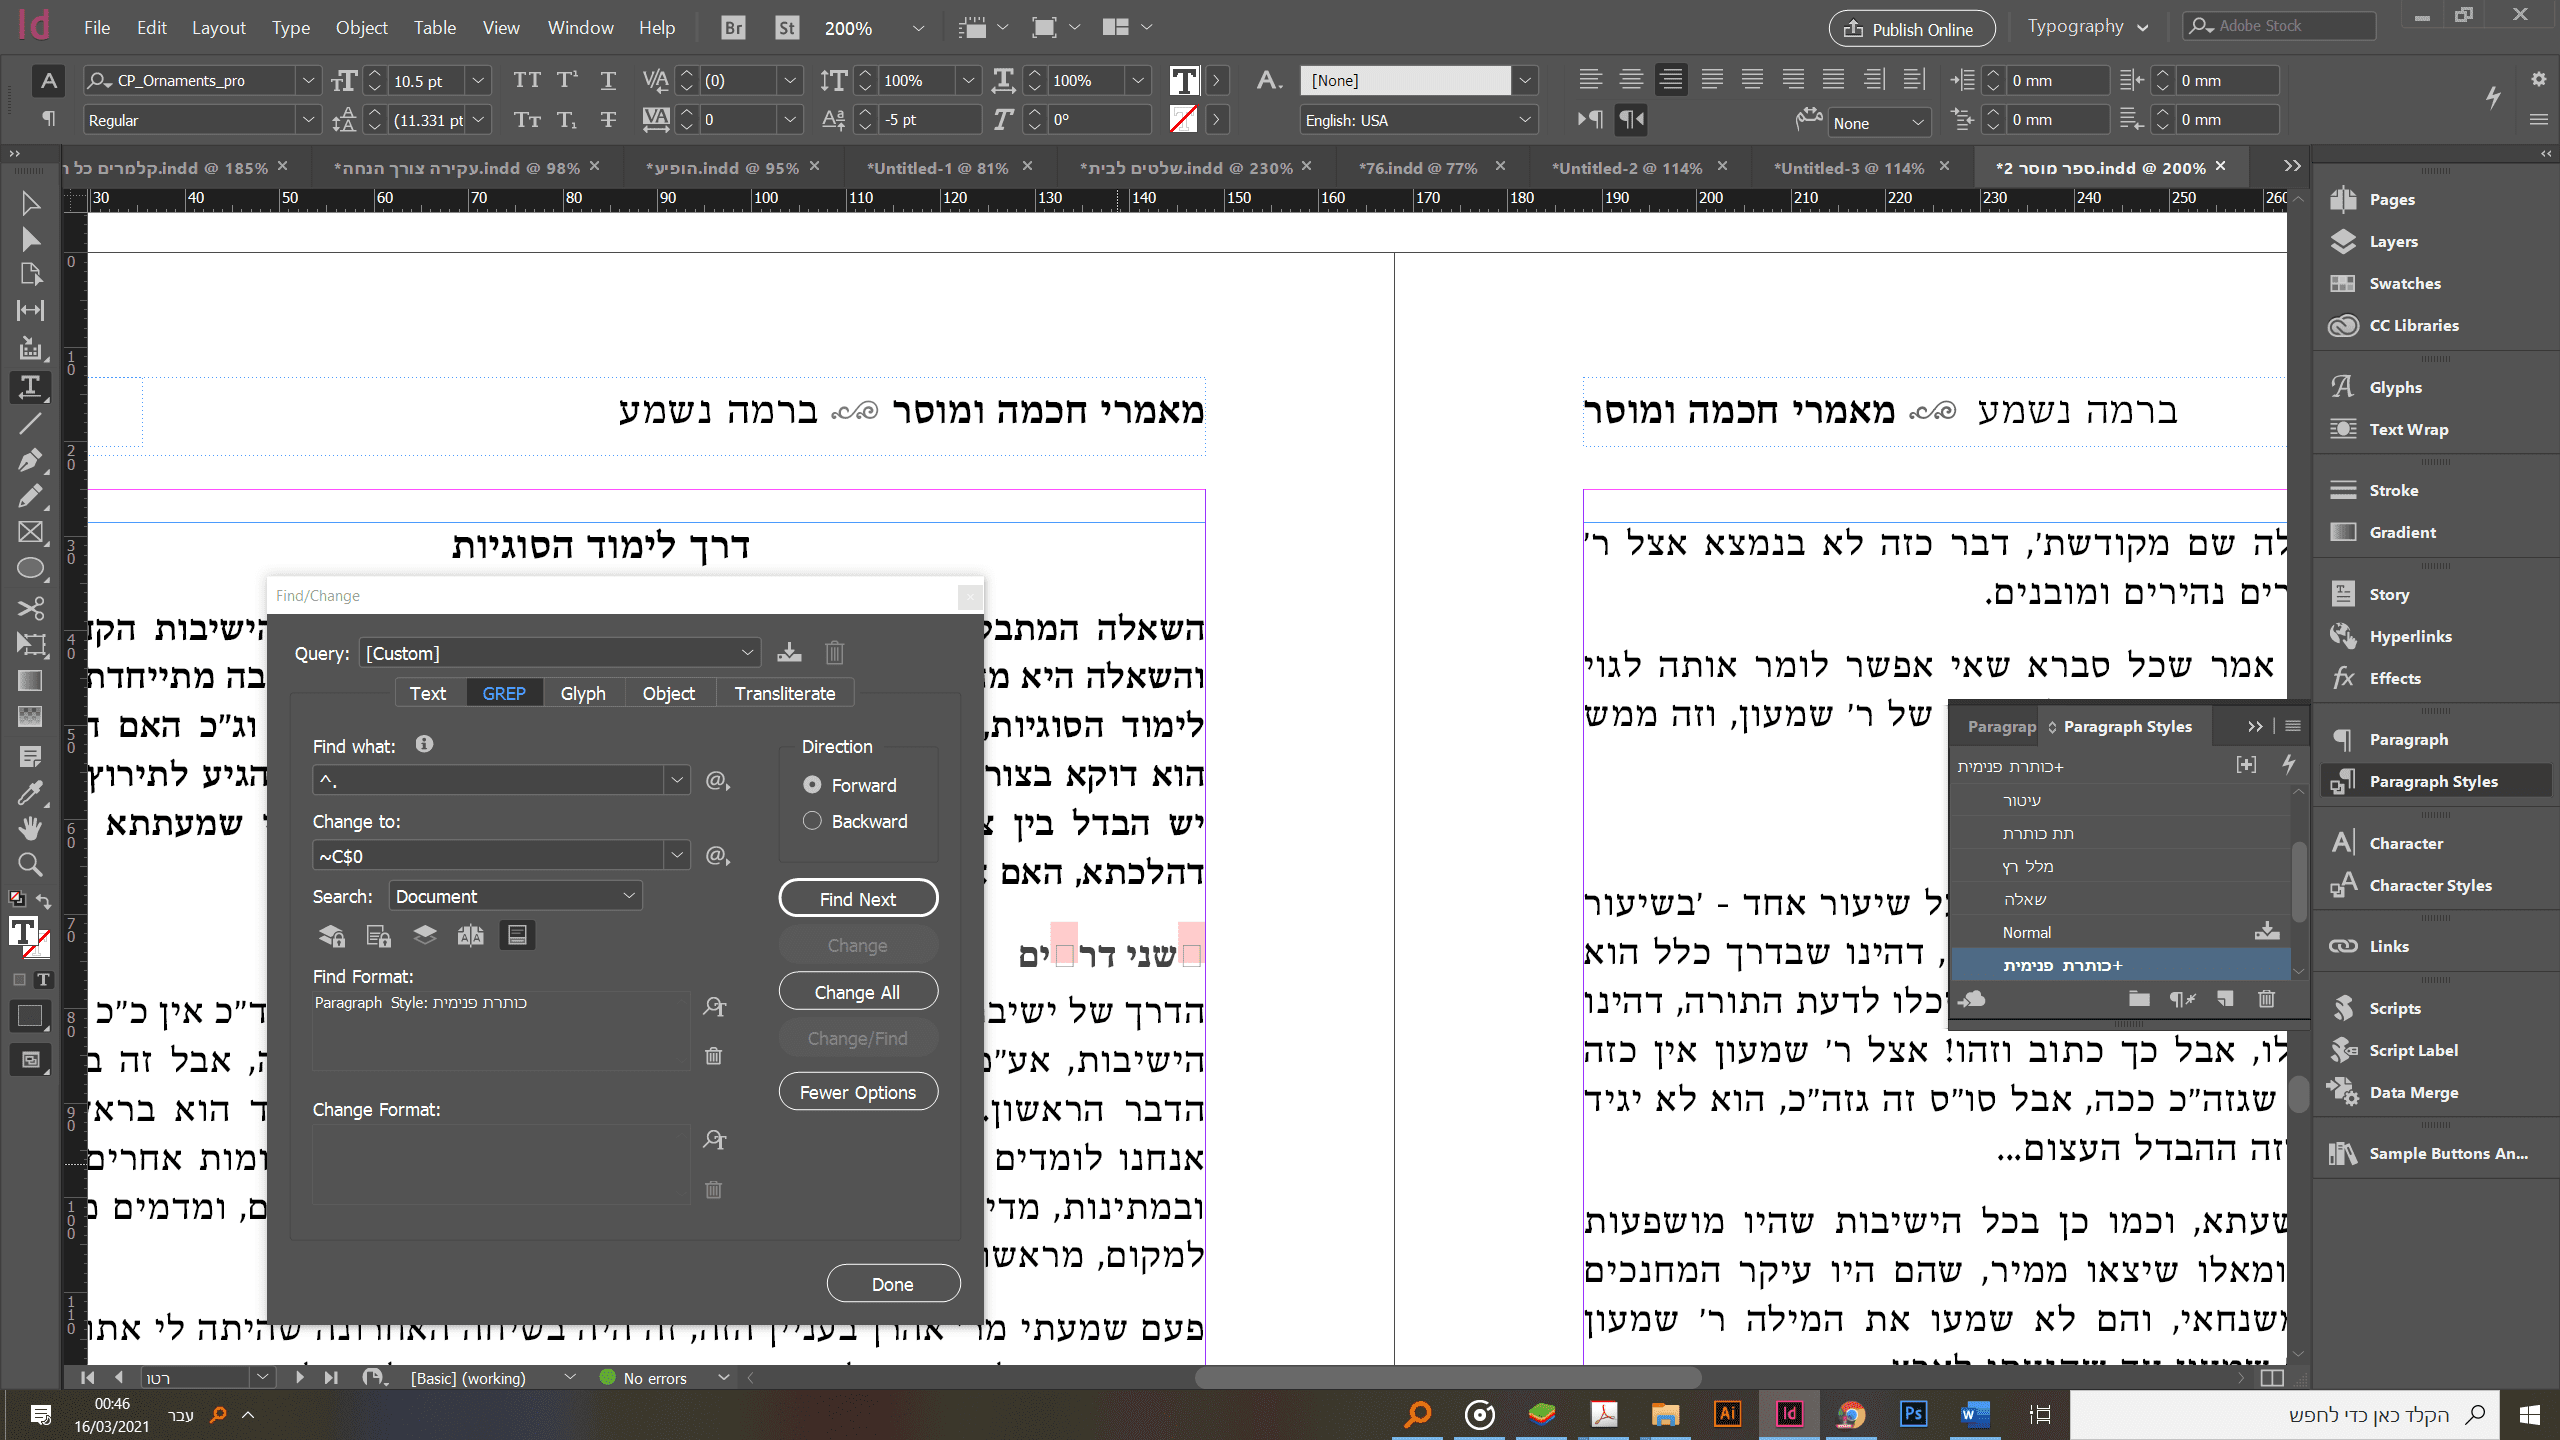This screenshot has height=1440, width=2560.
Task: Toggle include locked layers search option
Action: pyautogui.click(x=332, y=935)
